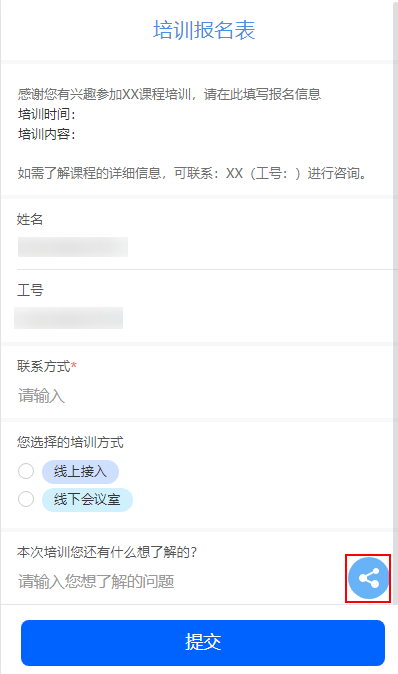Screen dimensions: 398x674
Task: Click the 培训报名表 form title
Action: coord(204,30)
